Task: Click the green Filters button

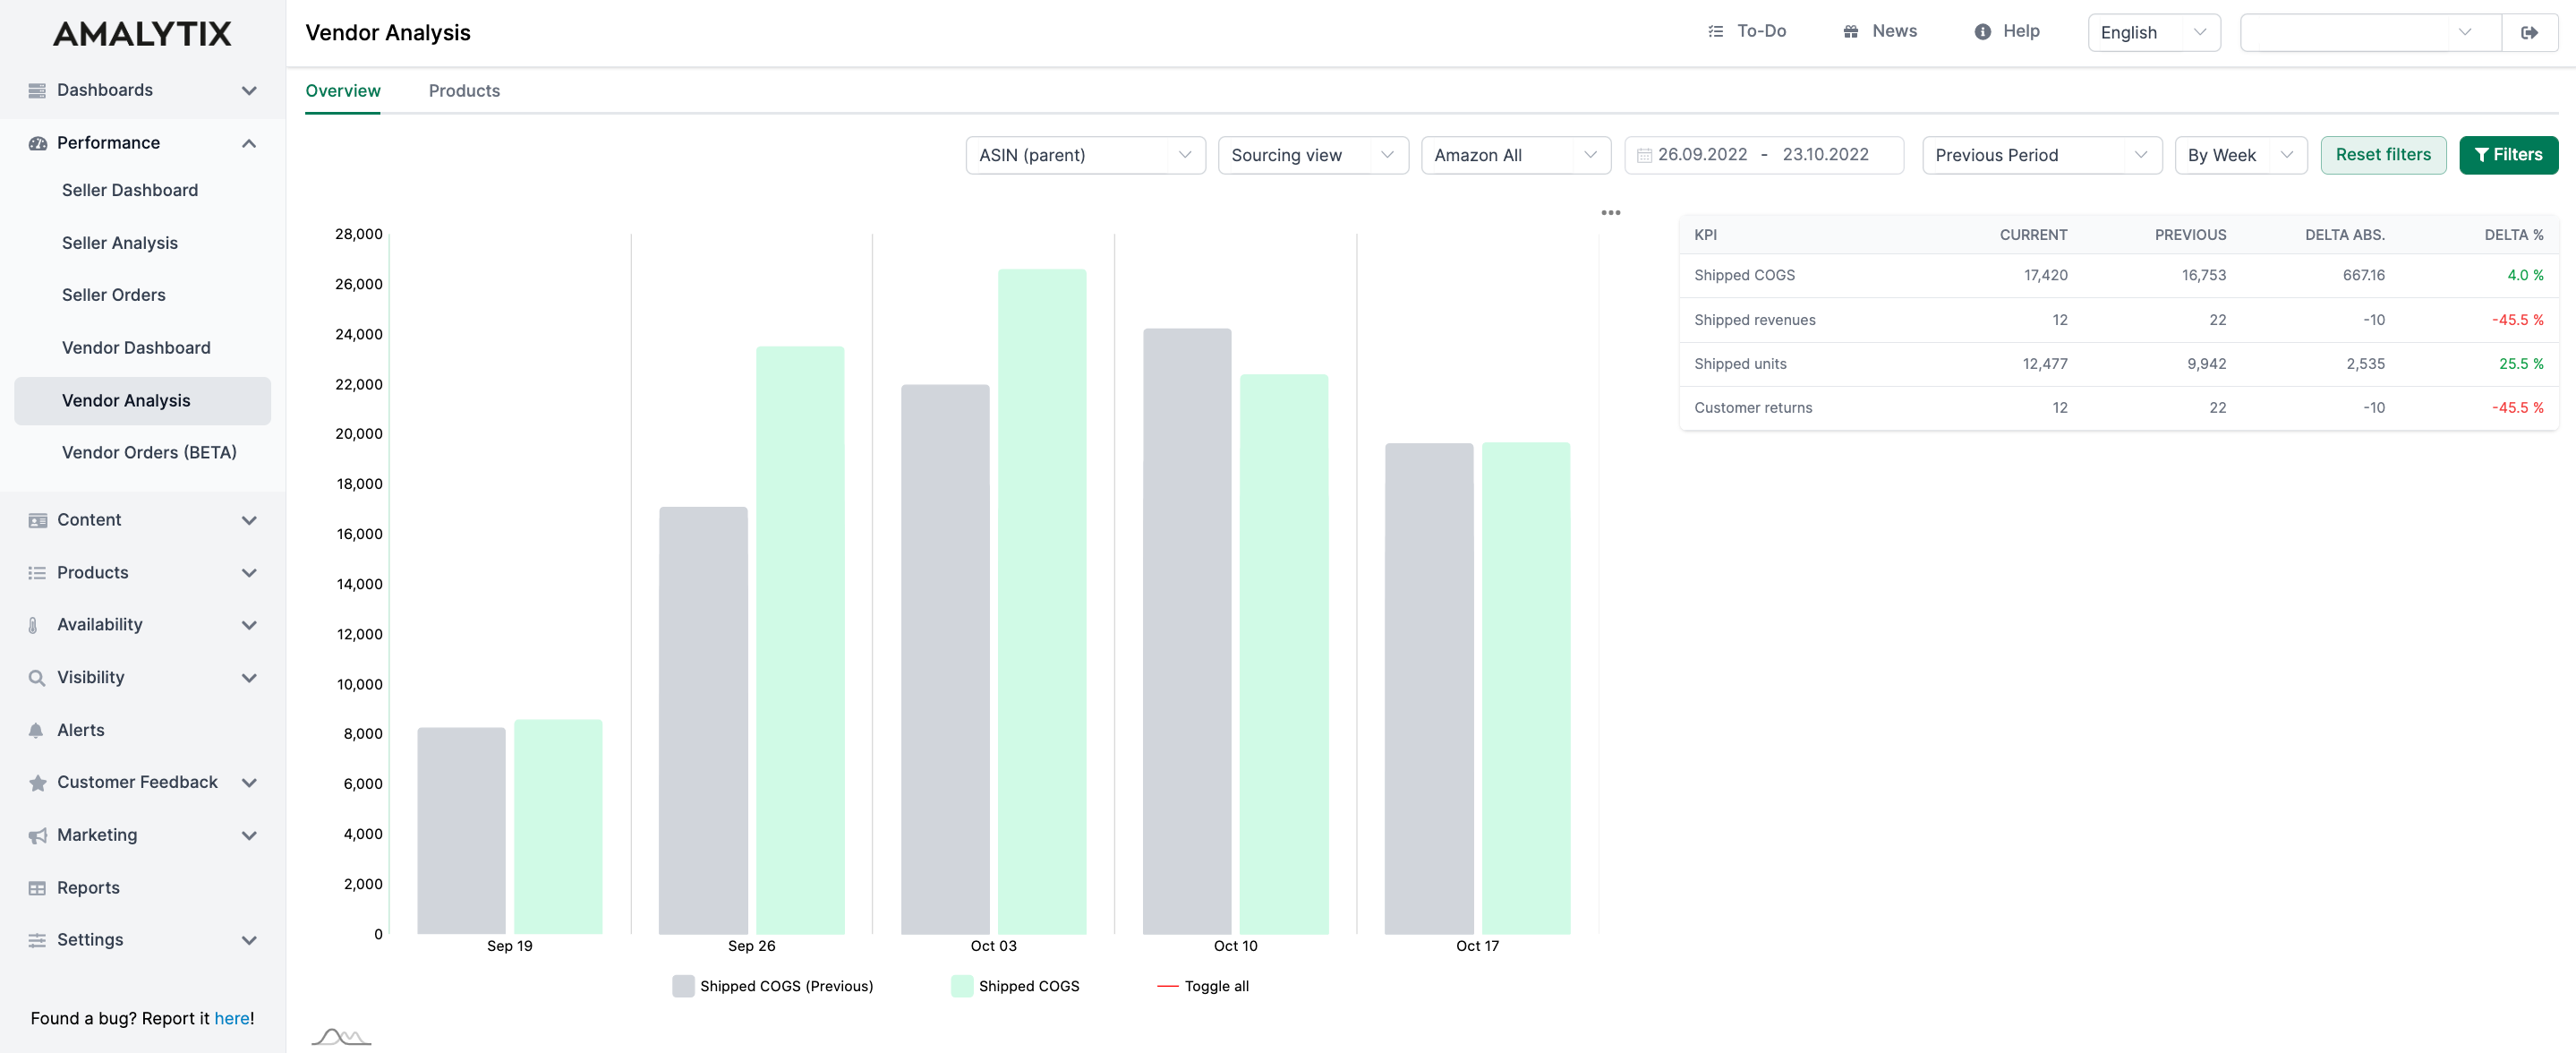Action: click(x=2507, y=155)
